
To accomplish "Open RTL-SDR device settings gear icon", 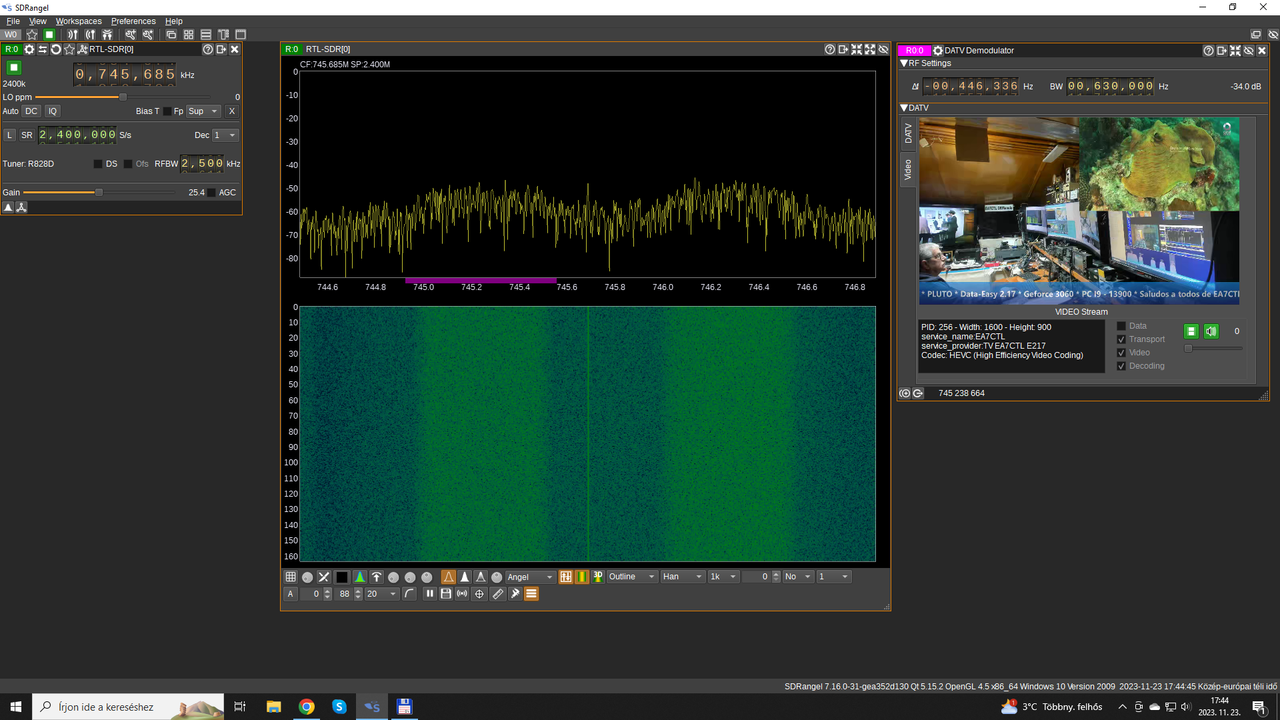I will 29,49.
